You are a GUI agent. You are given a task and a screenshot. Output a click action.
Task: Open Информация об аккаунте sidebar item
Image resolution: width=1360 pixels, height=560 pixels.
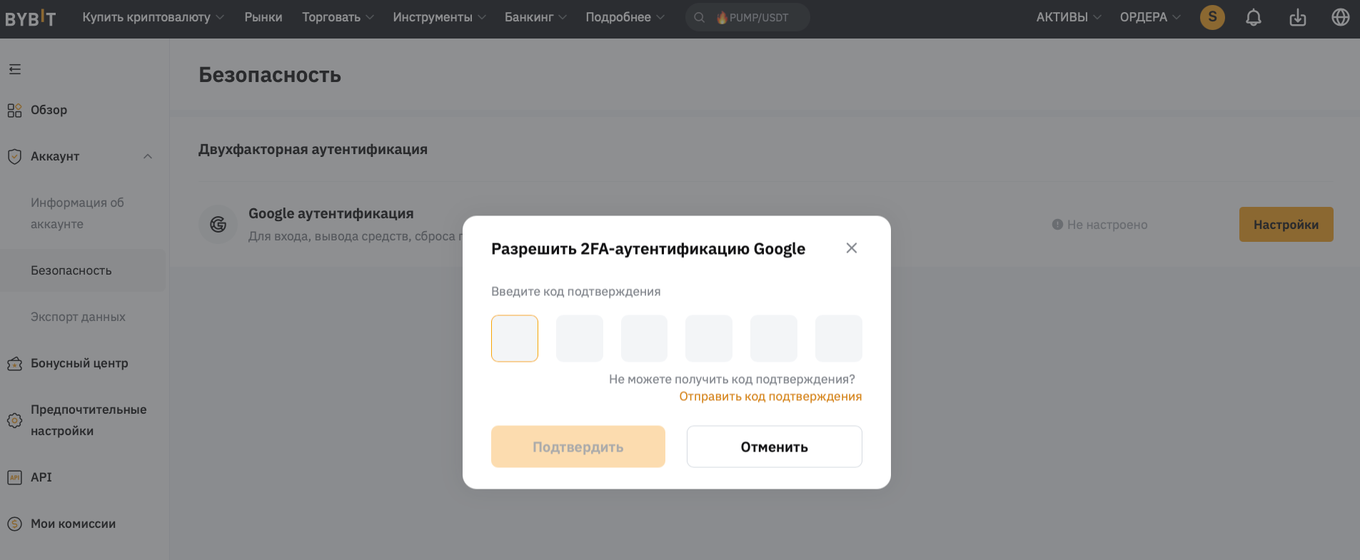(x=77, y=213)
